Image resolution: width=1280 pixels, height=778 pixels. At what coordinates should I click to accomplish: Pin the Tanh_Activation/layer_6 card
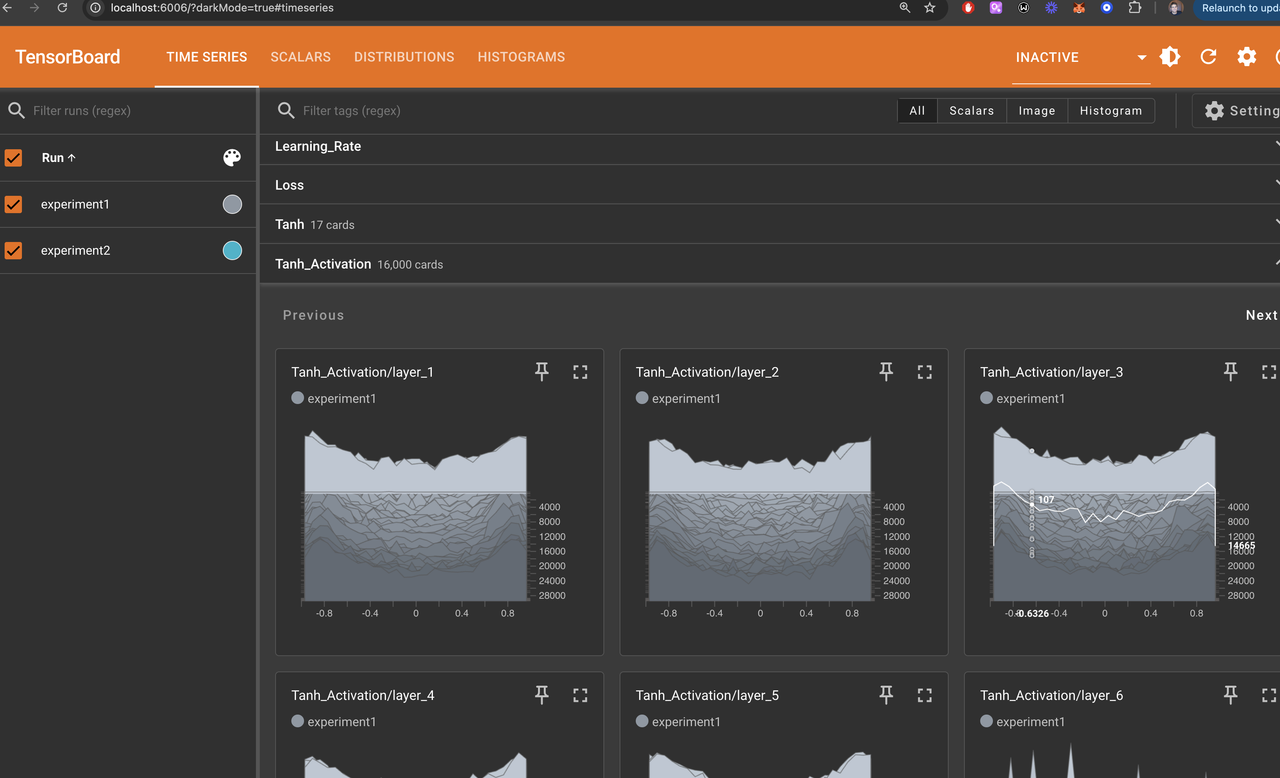(1231, 695)
